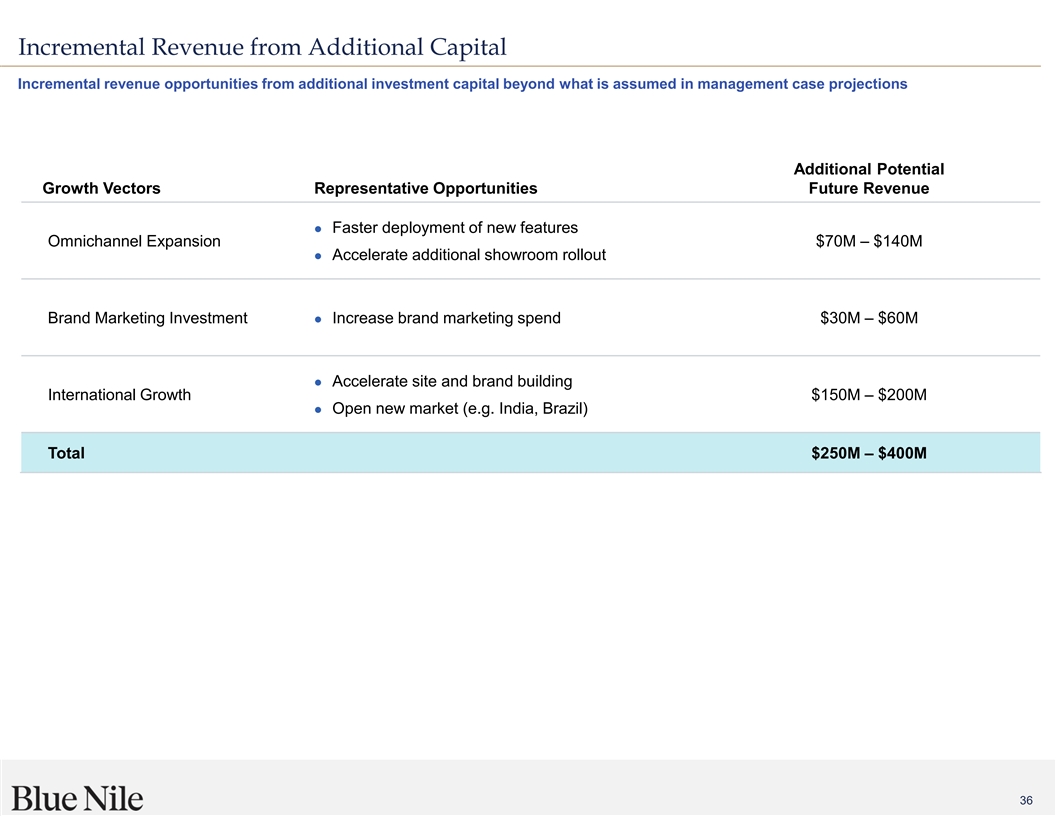
Task: Click the Blue Nile logo
Action: [78, 797]
